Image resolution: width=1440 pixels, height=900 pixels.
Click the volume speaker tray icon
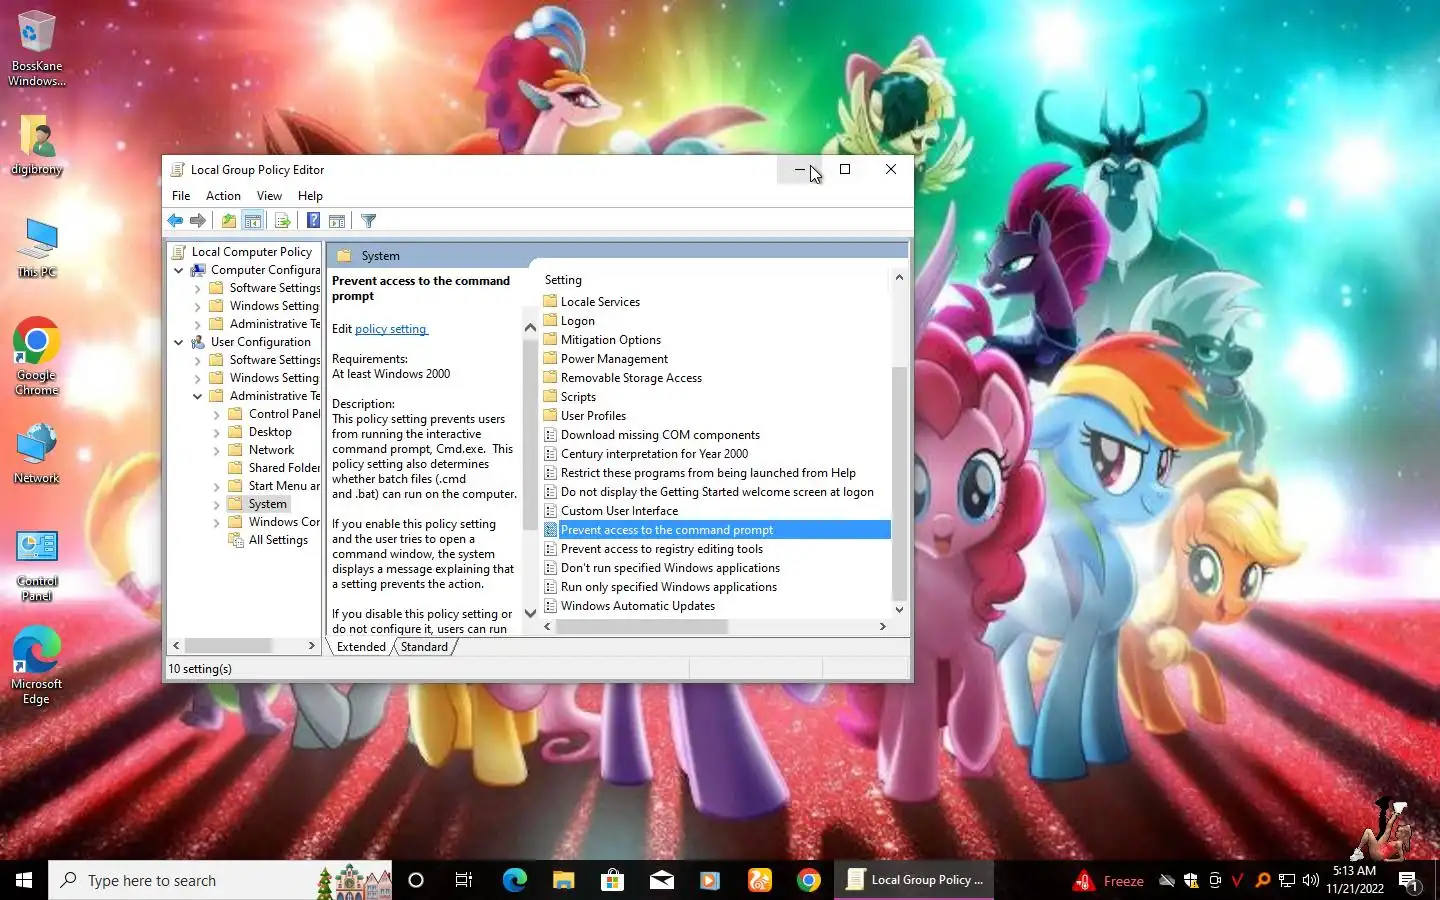(x=1311, y=880)
